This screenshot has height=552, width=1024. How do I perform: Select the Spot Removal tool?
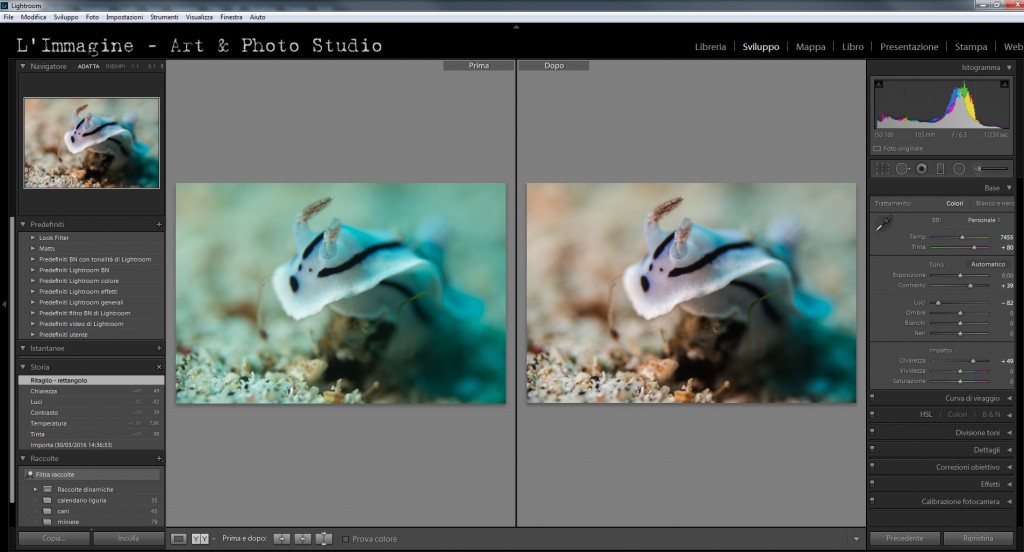[902, 169]
